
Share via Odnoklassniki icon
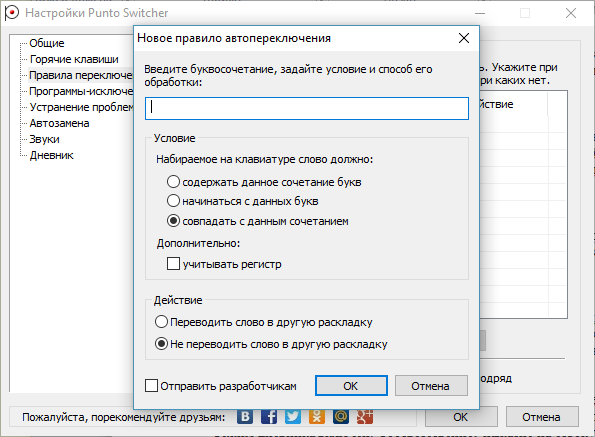coord(317,417)
